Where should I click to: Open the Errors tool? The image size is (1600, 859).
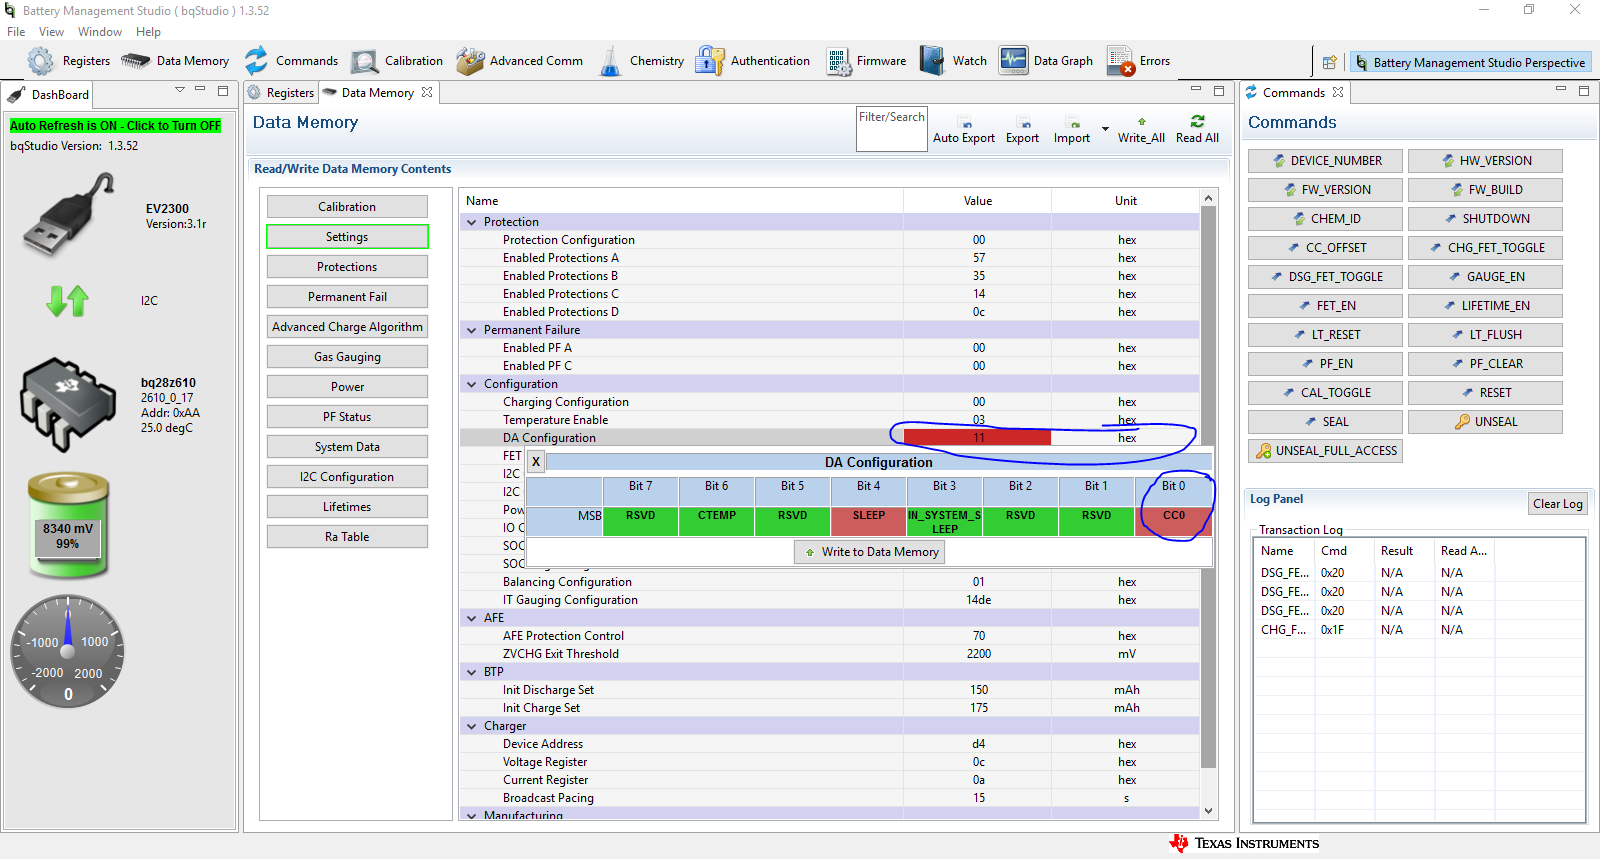(x=1138, y=61)
